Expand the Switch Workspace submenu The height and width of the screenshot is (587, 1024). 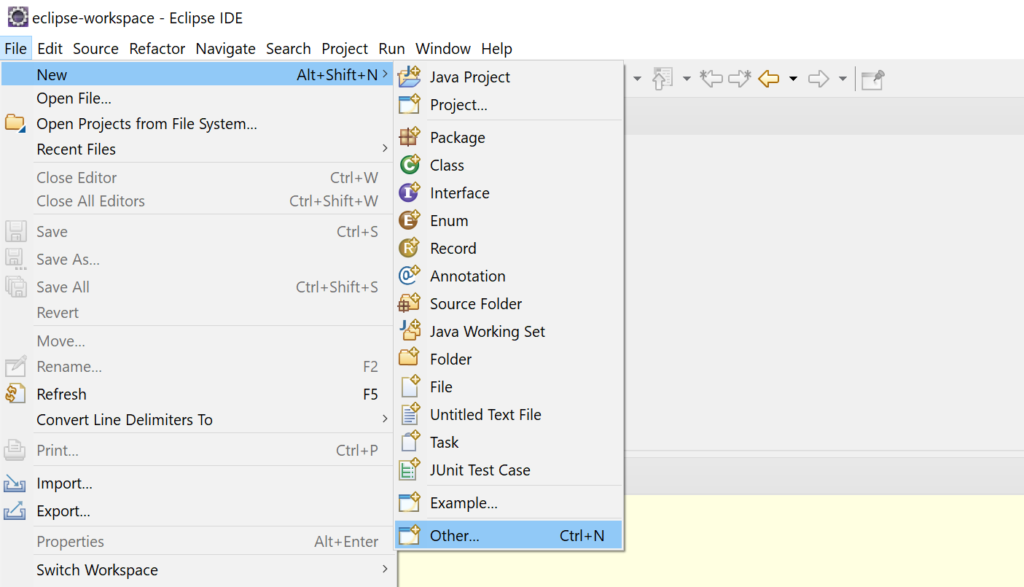click(x=97, y=570)
